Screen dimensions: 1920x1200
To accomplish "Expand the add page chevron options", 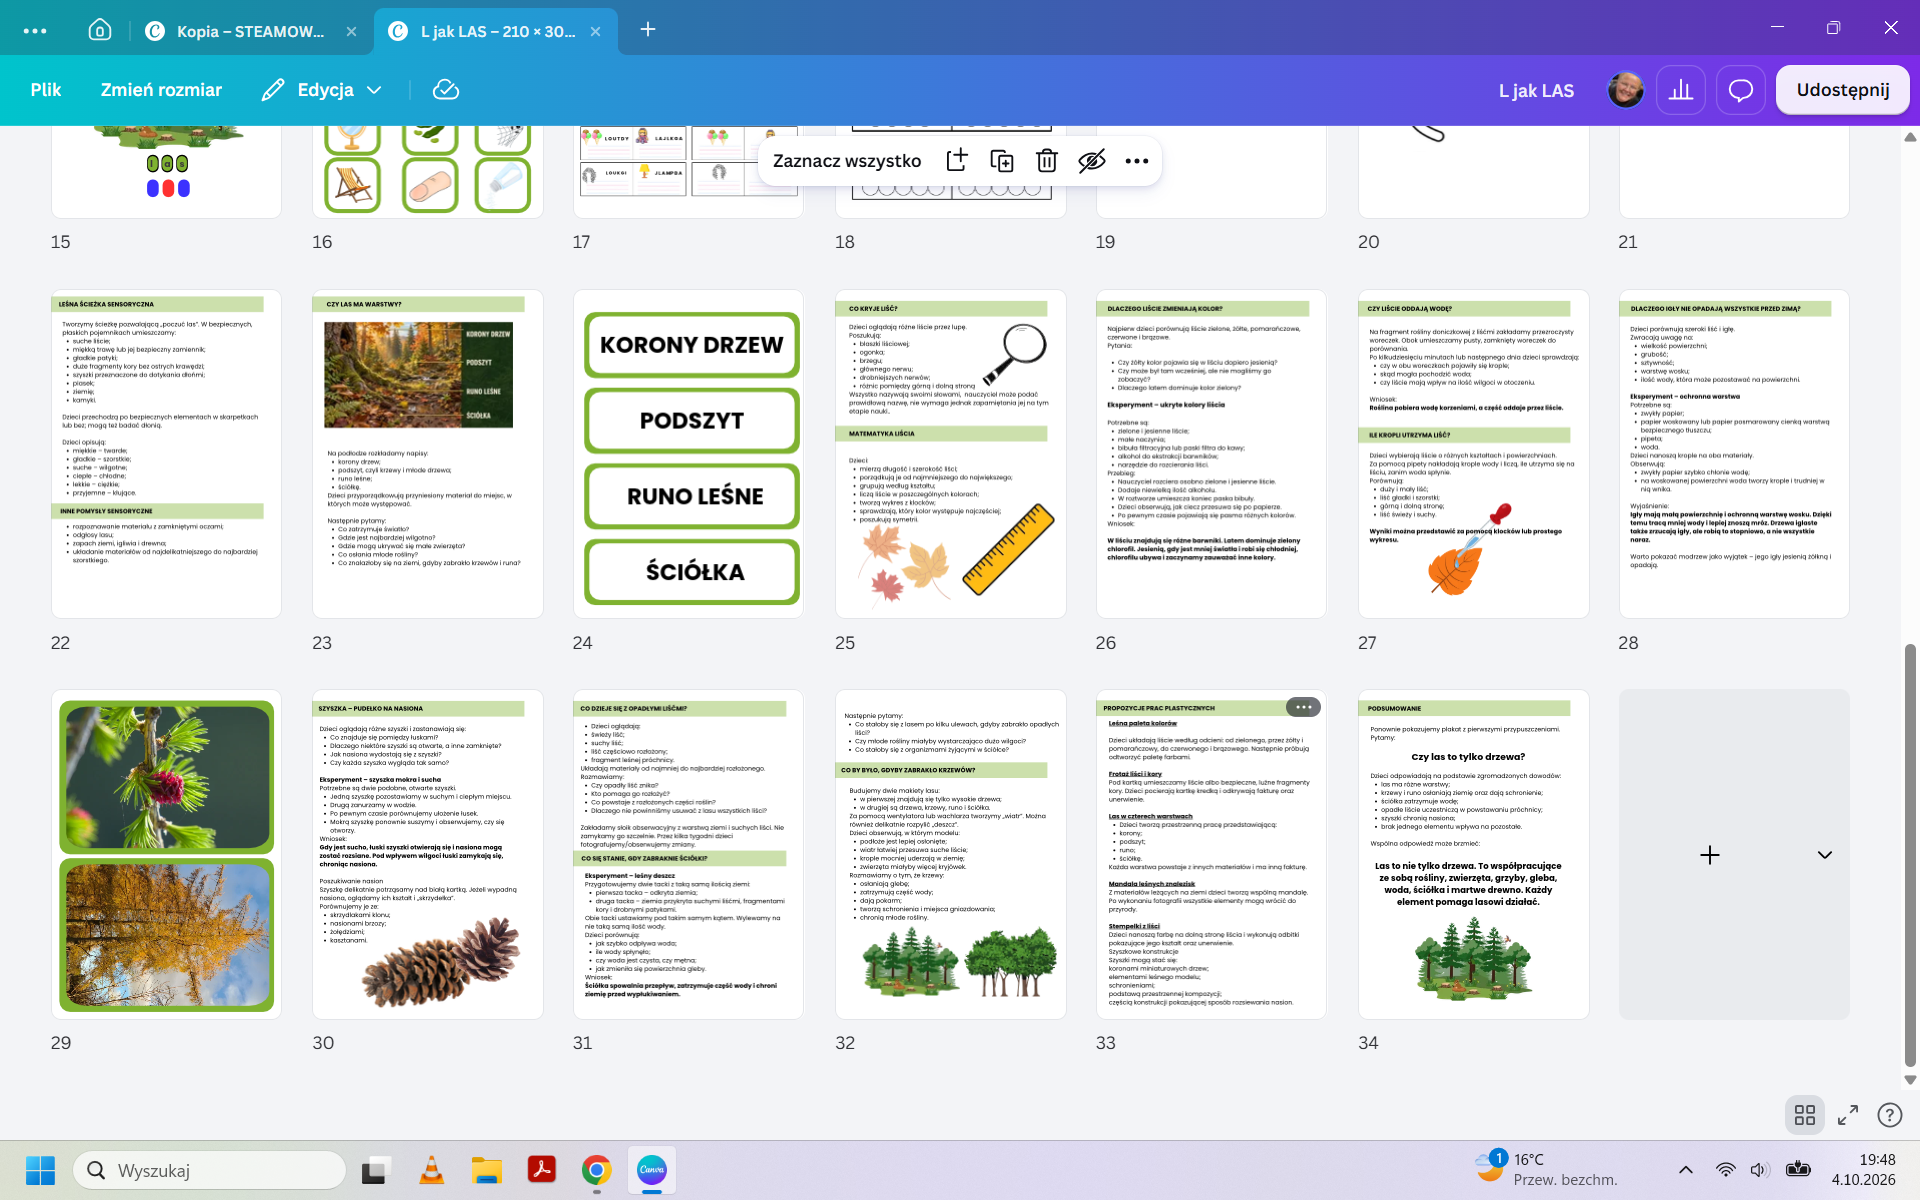I will point(1824,855).
